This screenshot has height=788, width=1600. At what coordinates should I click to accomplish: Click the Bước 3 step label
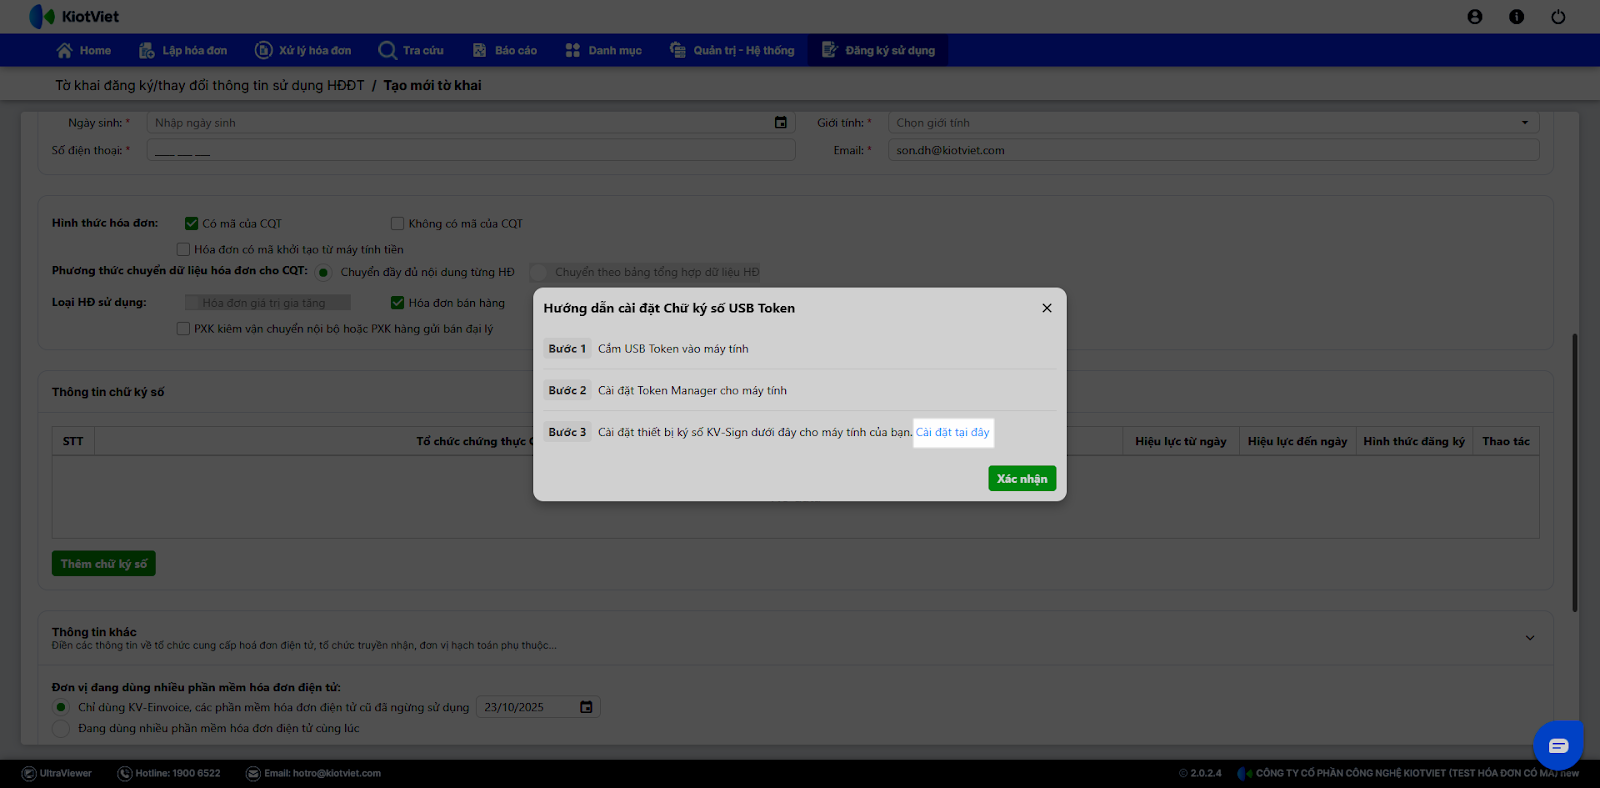click(567, 432)
